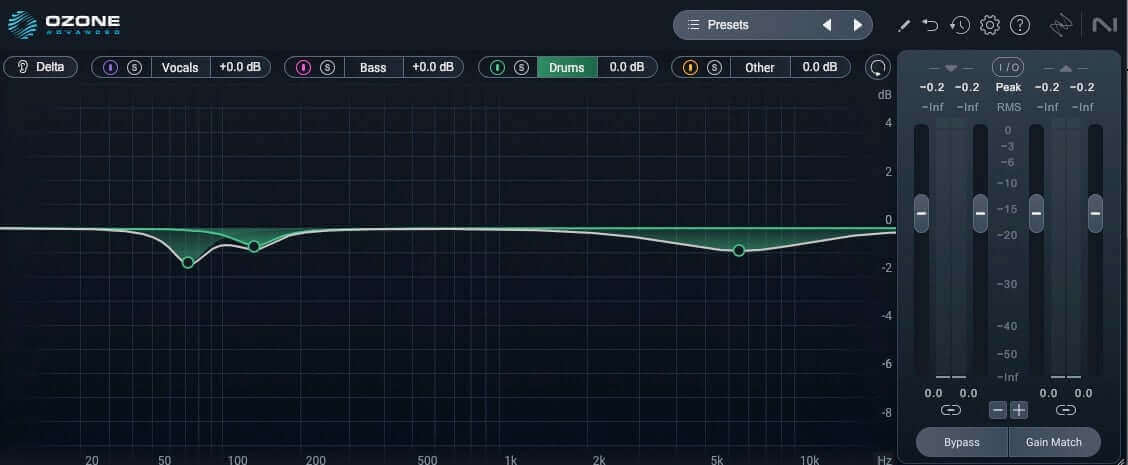This screenshot has width=1128, height=465.
Task: Click the Bass +0.0 dB gain field
Action: pos(433,67)
